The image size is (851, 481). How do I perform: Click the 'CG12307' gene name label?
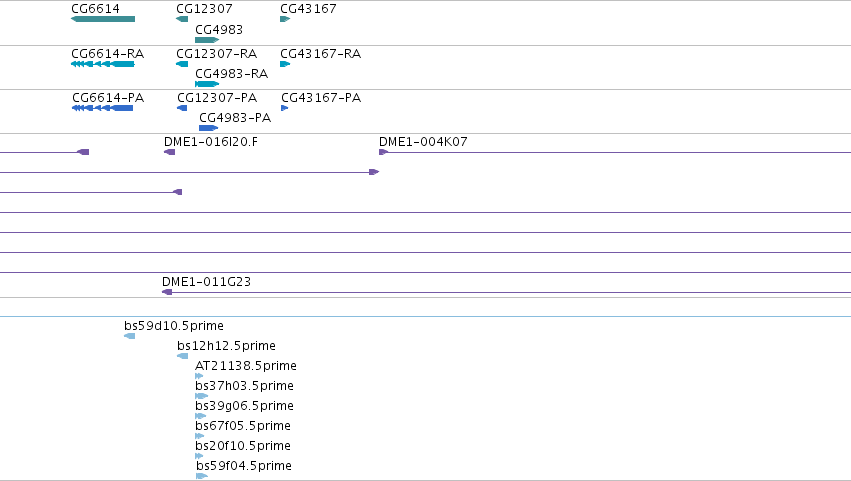click(x=205, y=9)
